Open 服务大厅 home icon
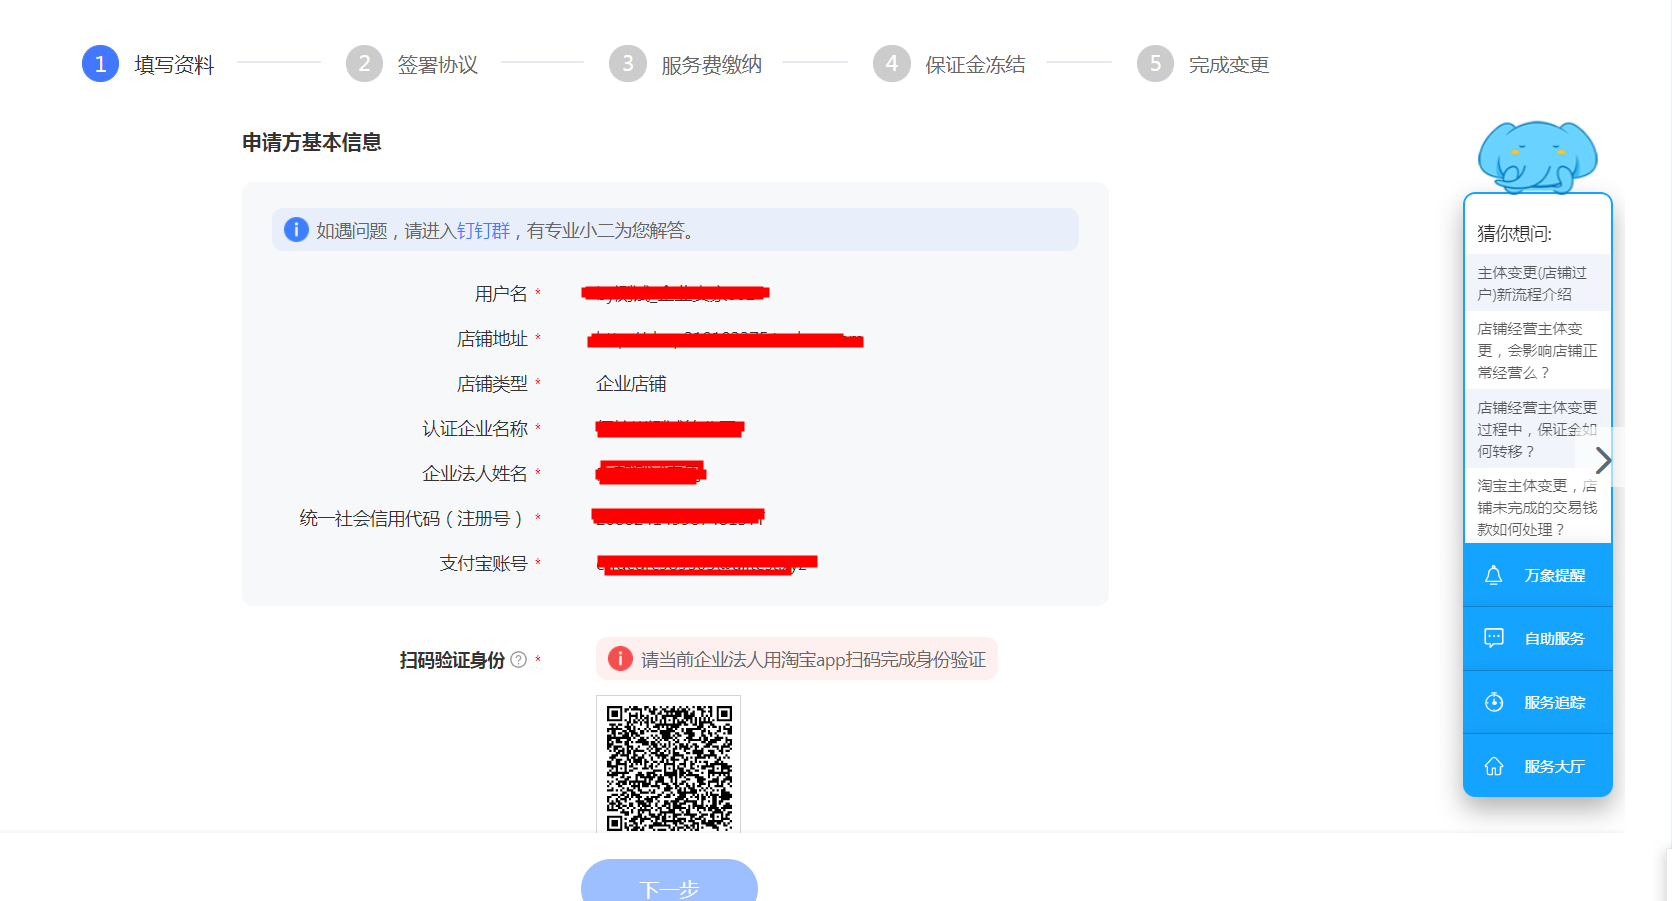The image size is (1672, 901). [x=1493, y=766]
